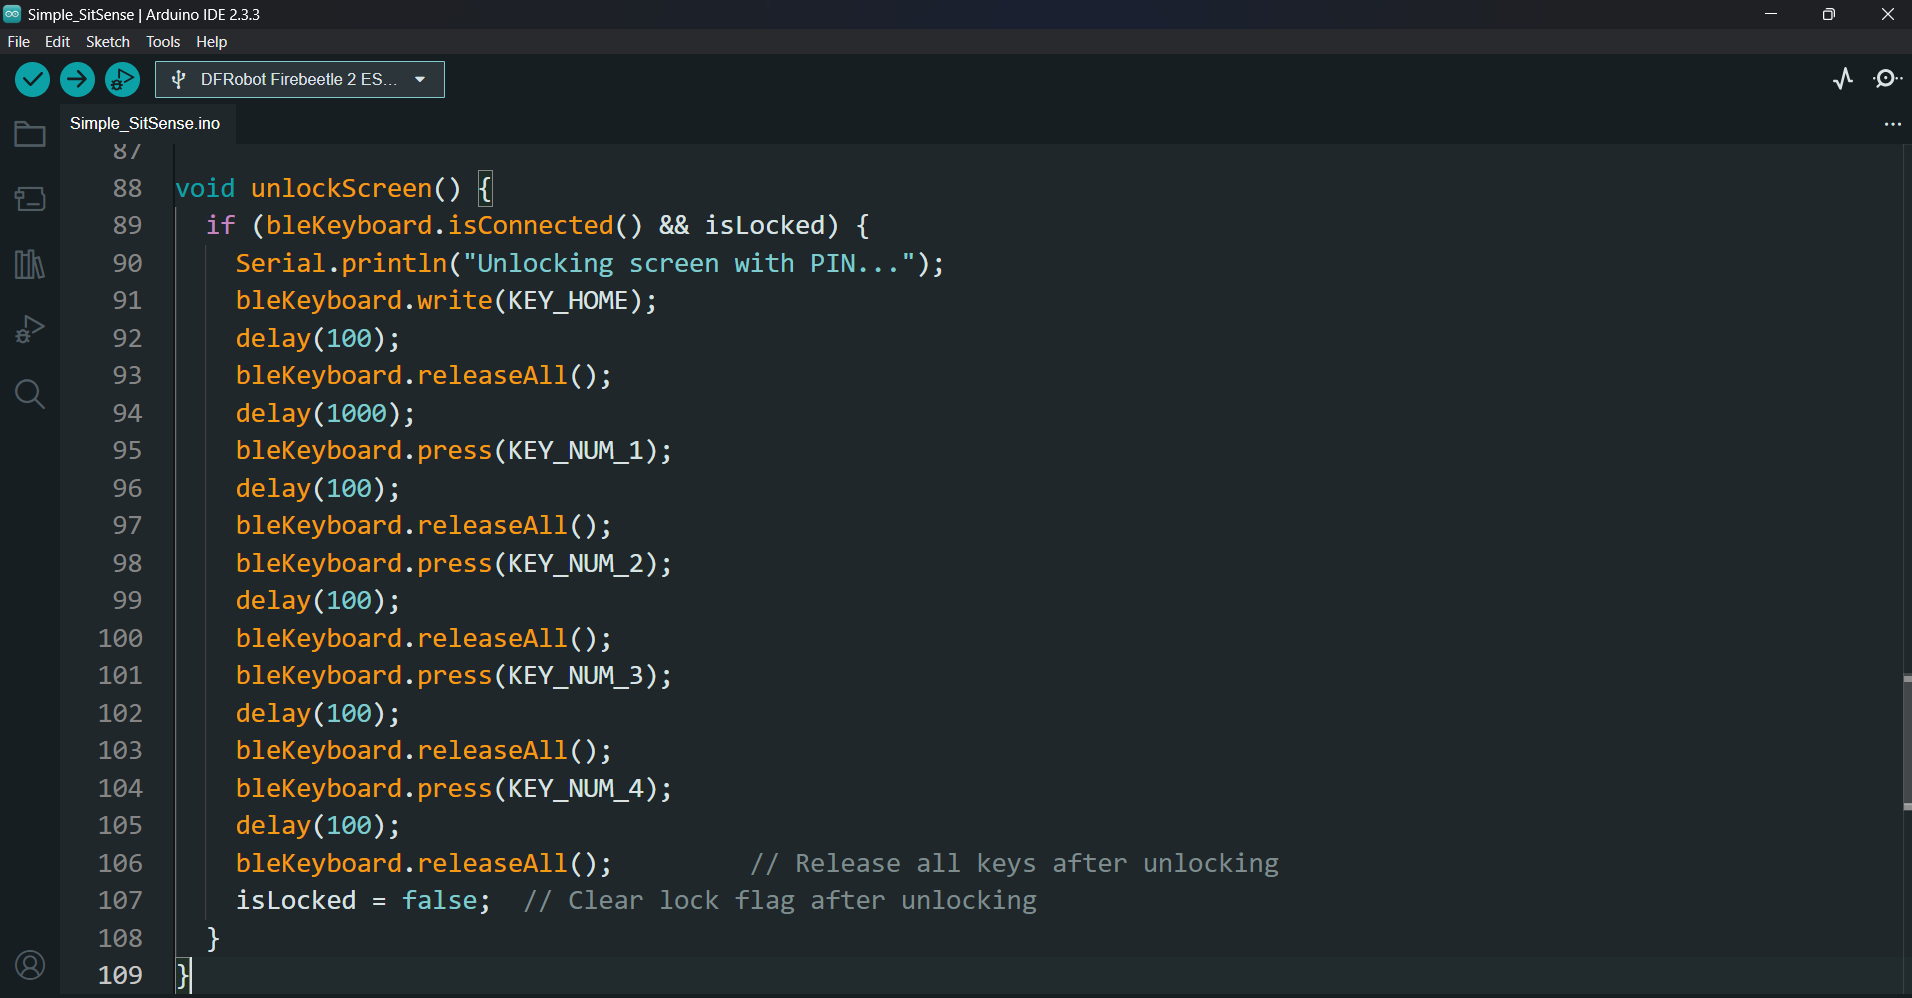Screen dimensions: 1912x998
Task: Click the 'unlockScreen' function name
Action: (x=341, y=188)
